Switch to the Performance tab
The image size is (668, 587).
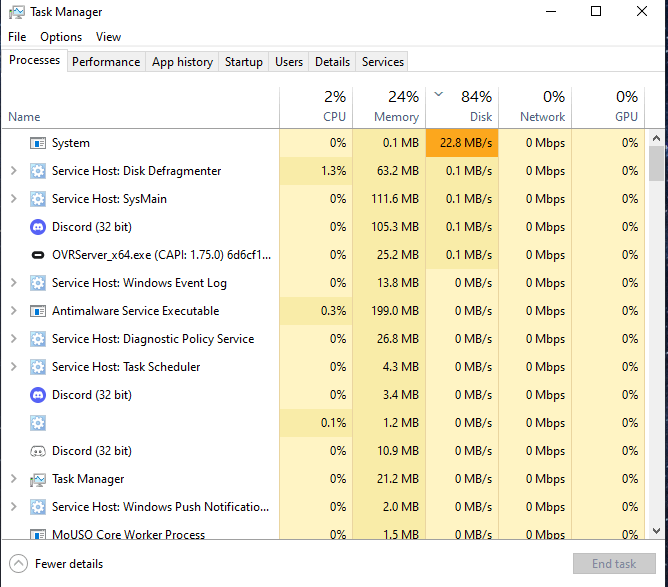click(106, 62)
